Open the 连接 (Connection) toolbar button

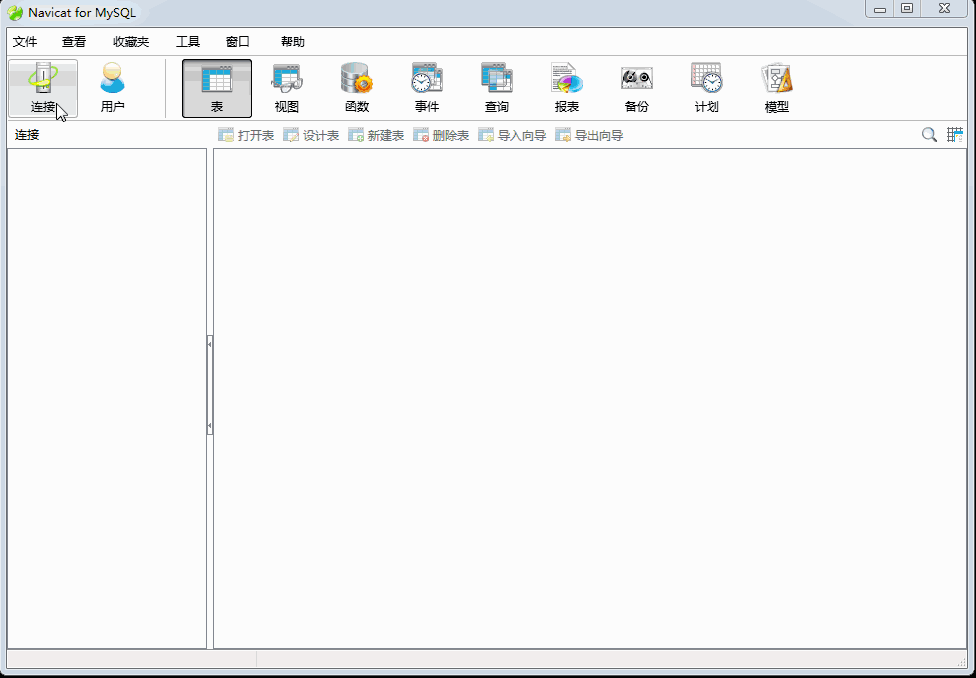(43, 88)
